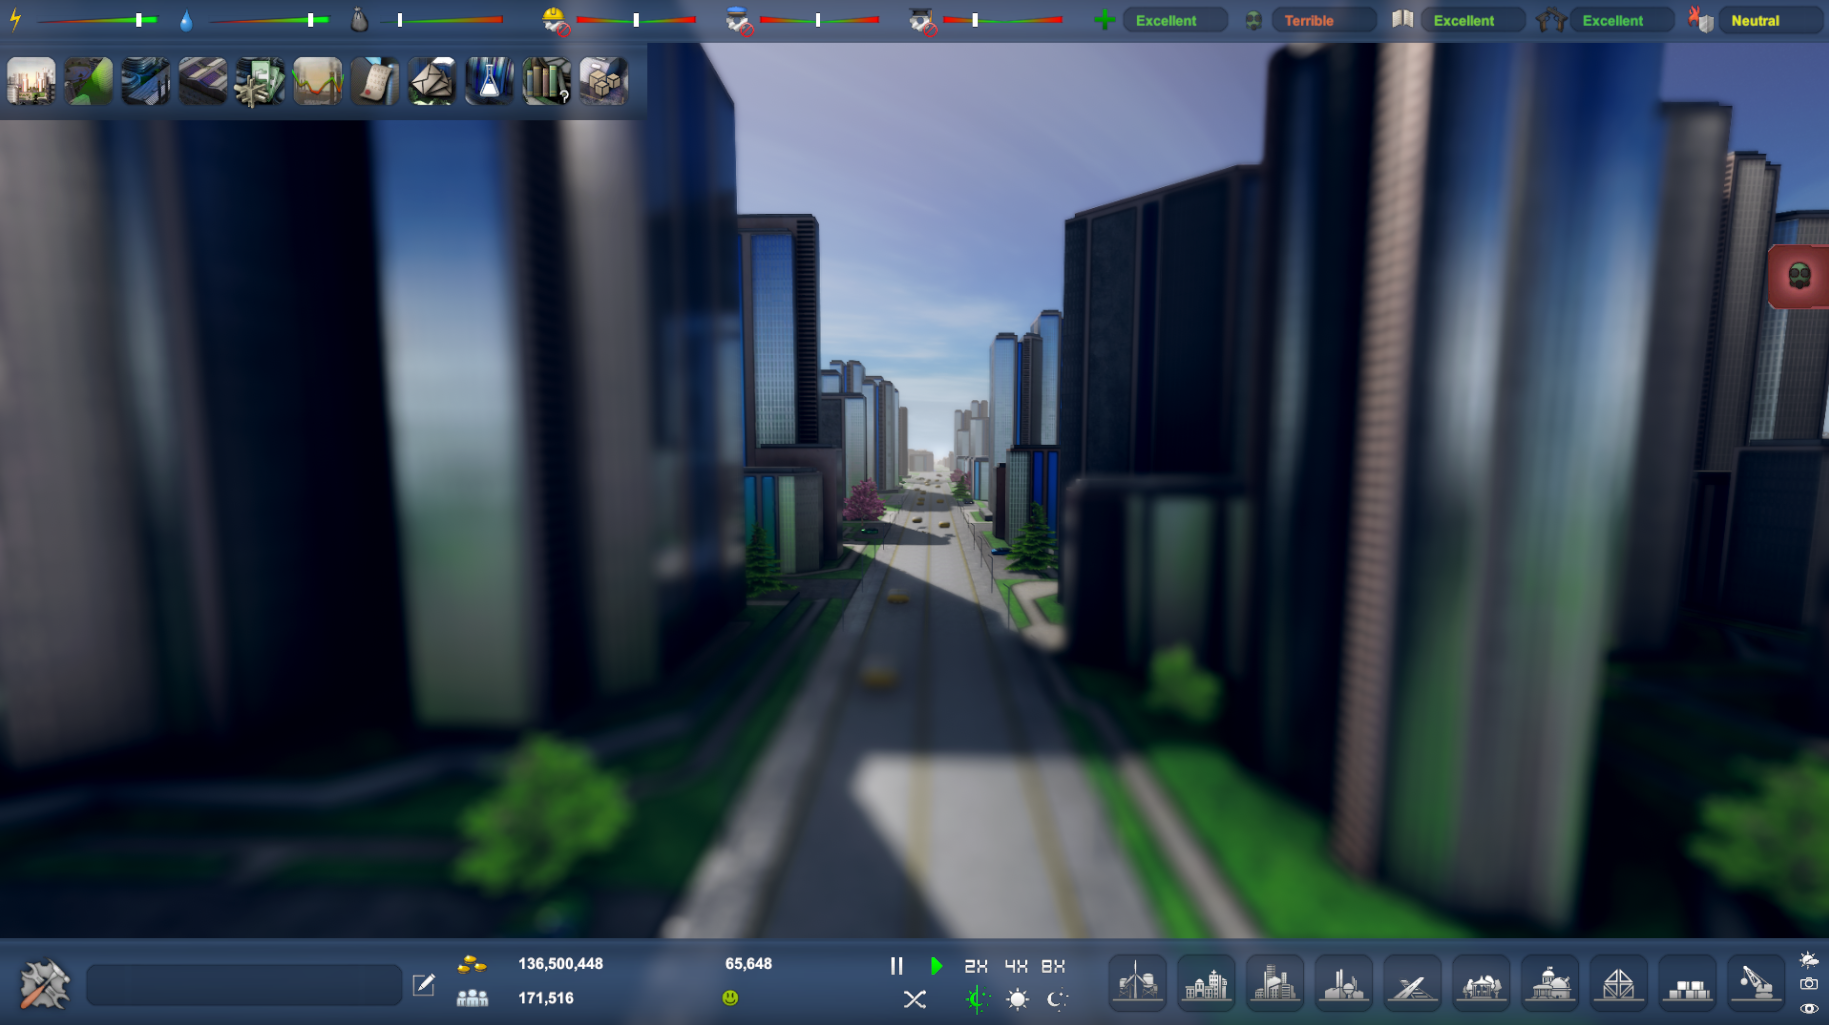
Task: Click the power supply slider
Action: point(97,20)
